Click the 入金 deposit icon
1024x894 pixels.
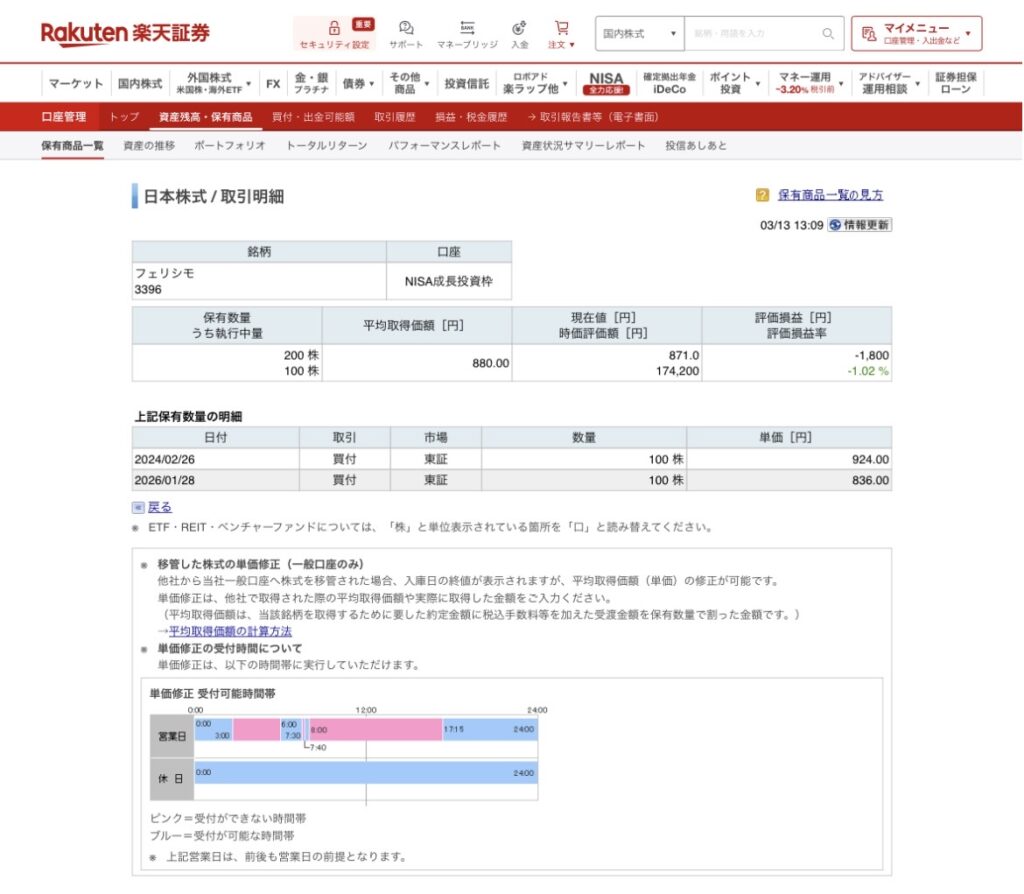coord(519,28)
